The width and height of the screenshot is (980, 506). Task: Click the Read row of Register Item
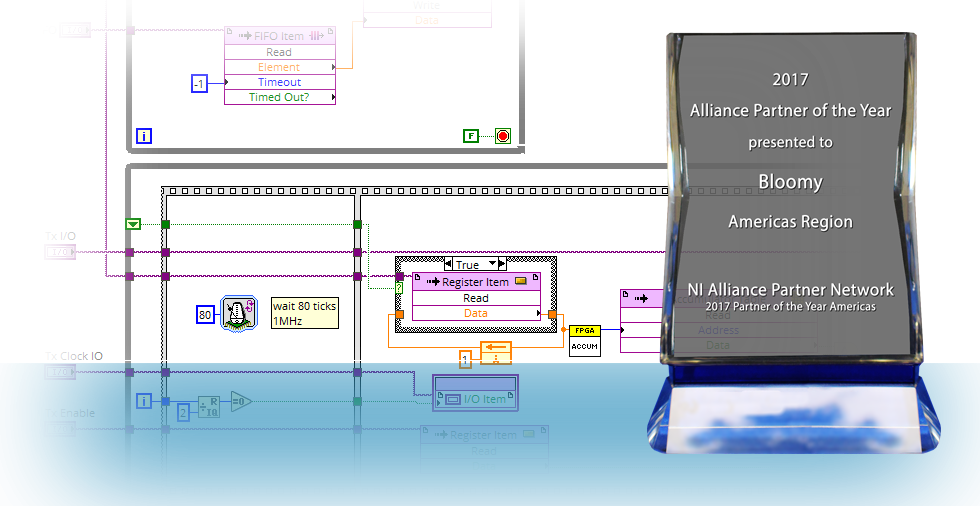coord(476,298)
